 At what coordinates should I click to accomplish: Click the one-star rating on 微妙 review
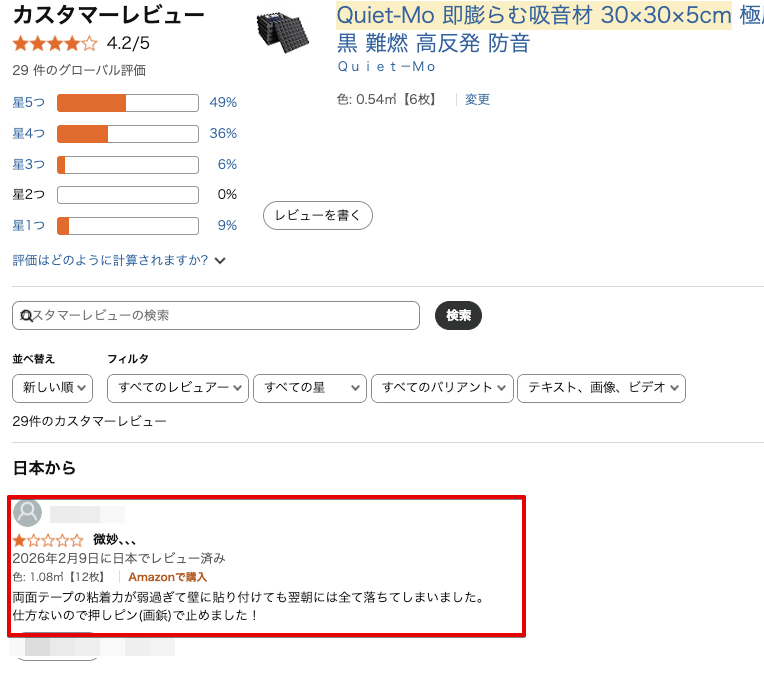point(48,540)
